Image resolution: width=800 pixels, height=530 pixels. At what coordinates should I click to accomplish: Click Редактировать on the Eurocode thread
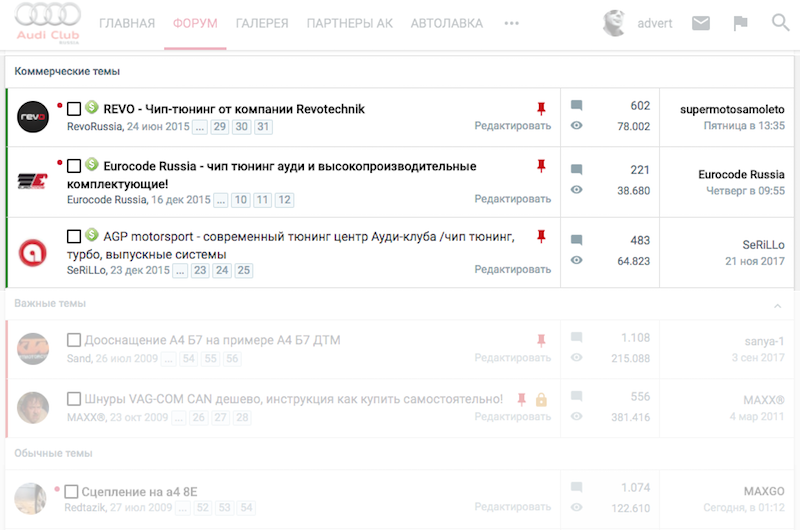click(x=513, y=198)
